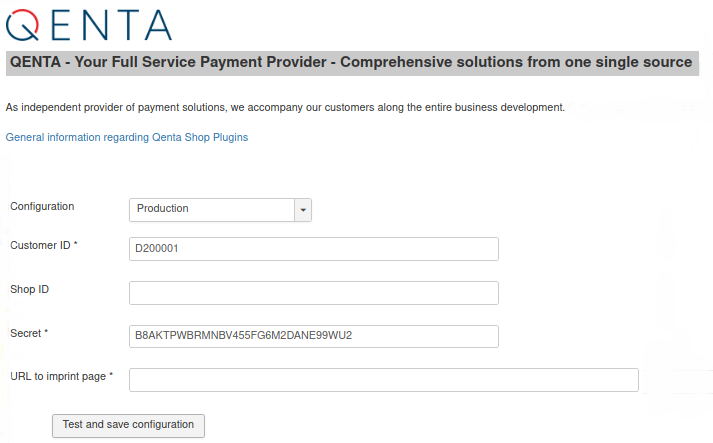This screenshot has width=713, height=443.
Task: Click Test and save configuration button
Action: click(128, 425)
